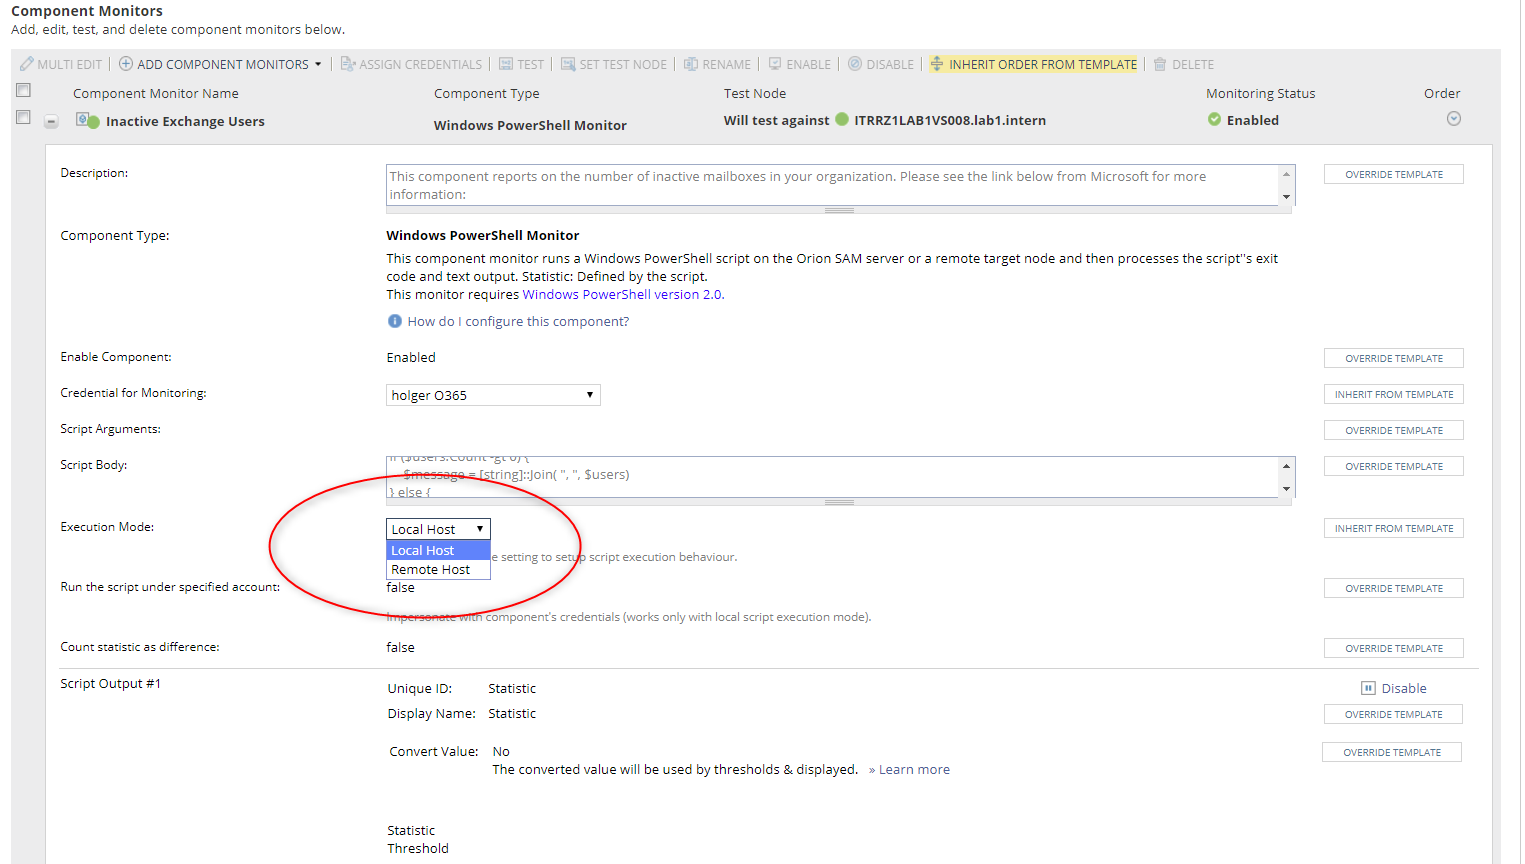
Task: Click inside the Script Body text area
Action: click(832, 477)
